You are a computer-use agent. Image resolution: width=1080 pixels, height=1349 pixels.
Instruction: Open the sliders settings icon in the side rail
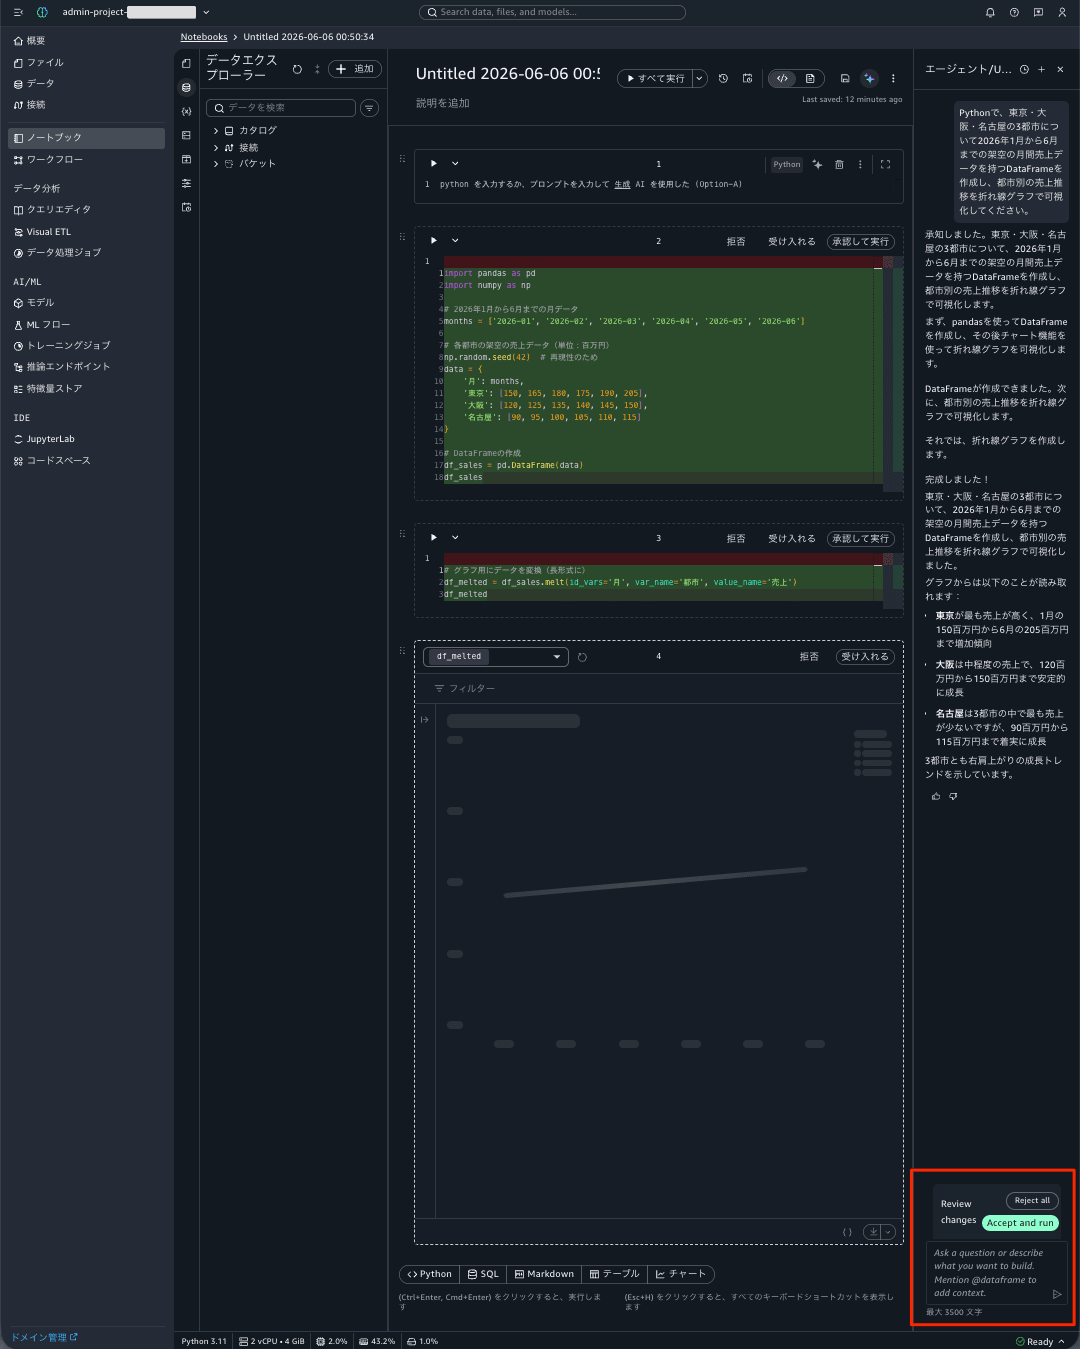click(x=186, y=183)
